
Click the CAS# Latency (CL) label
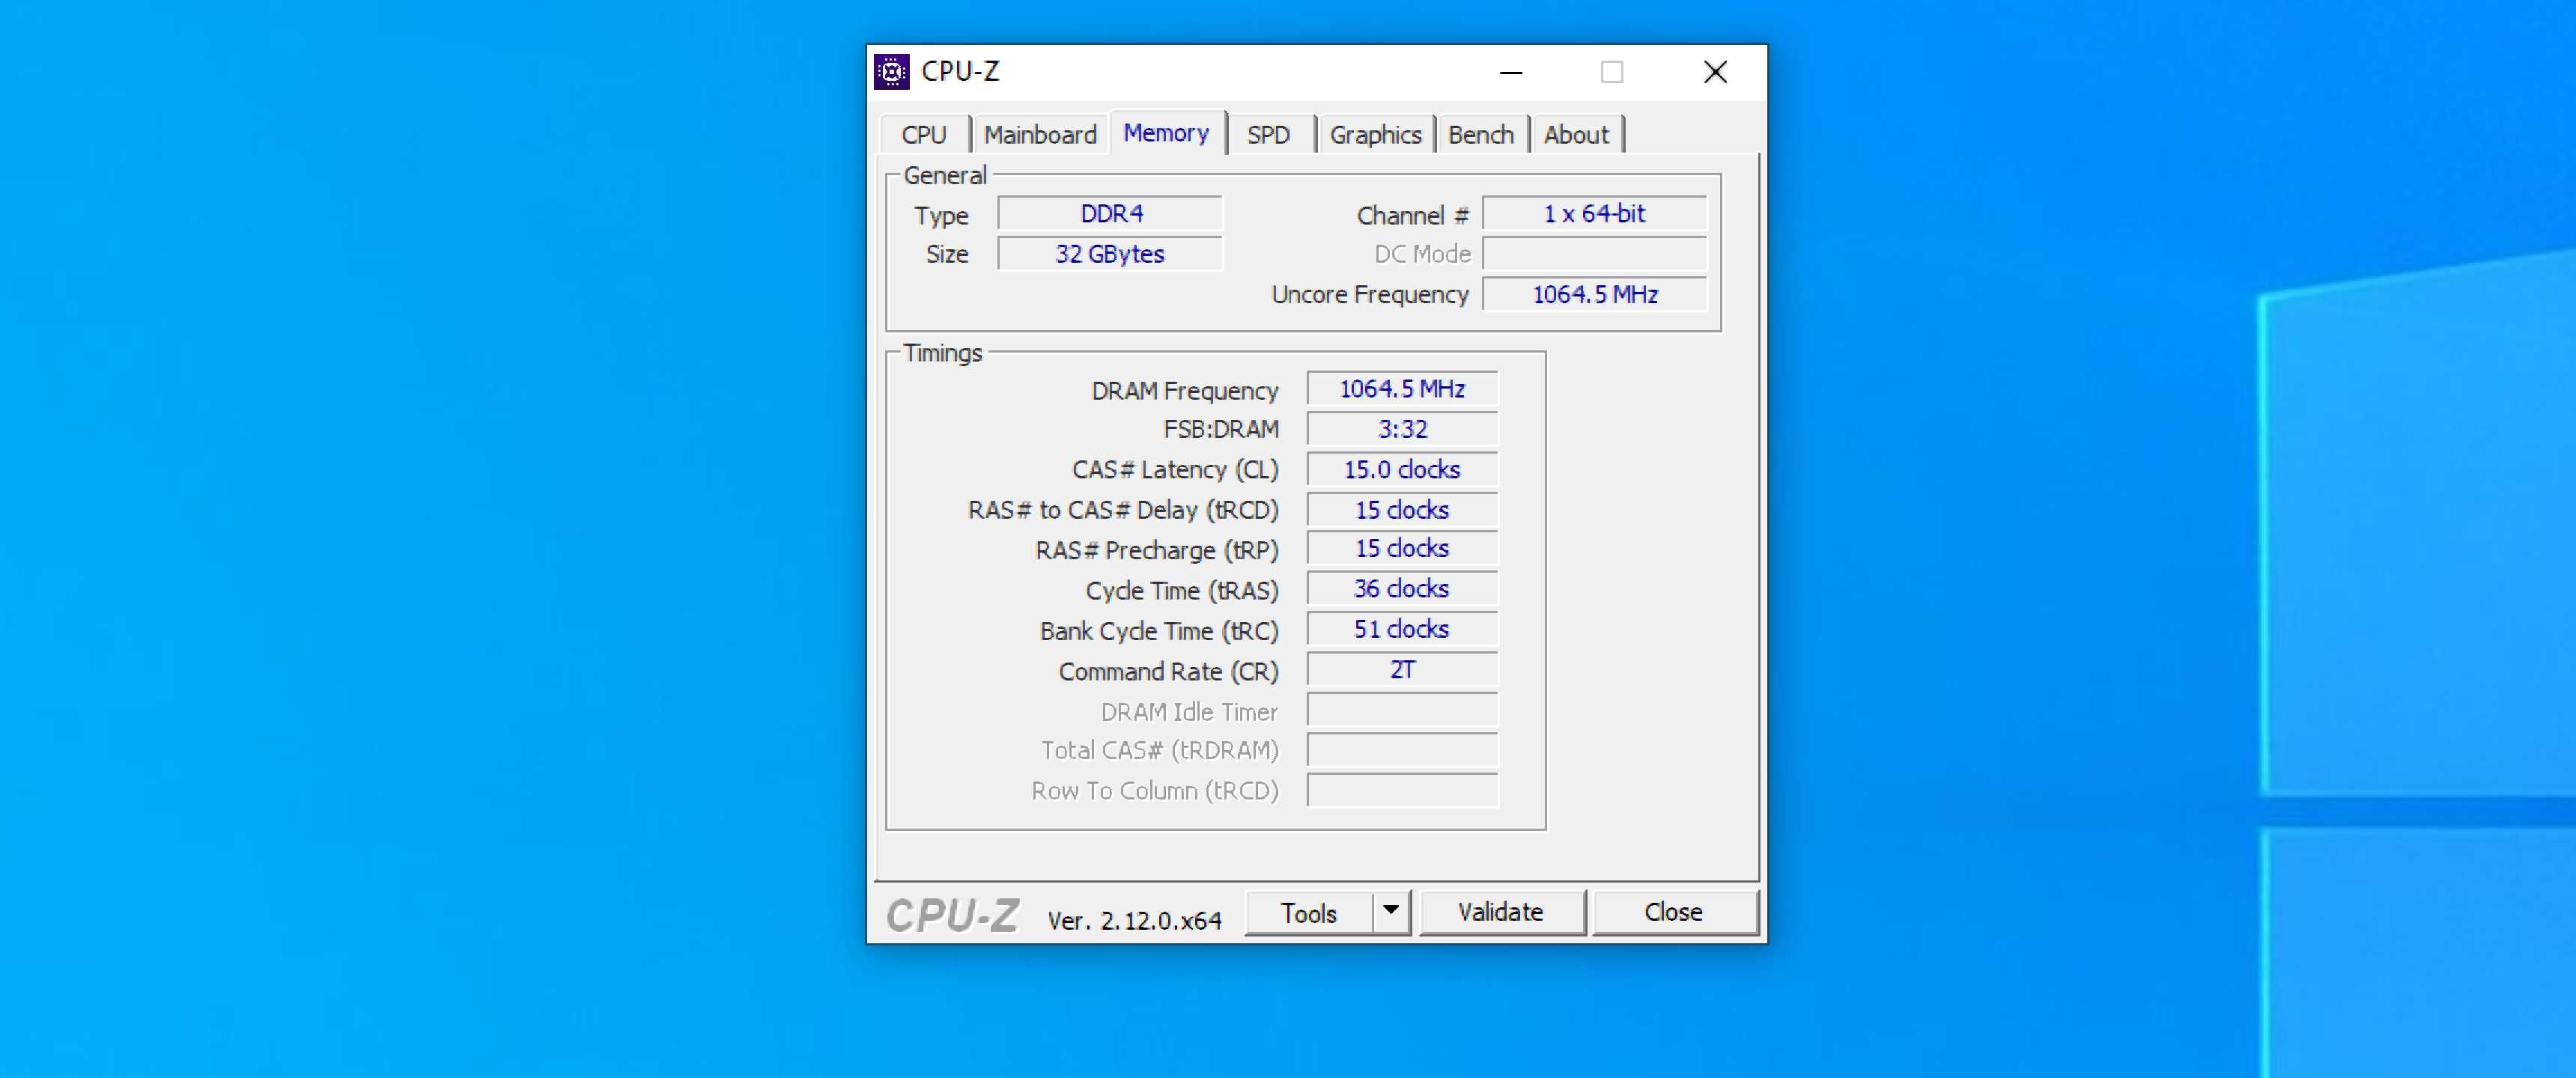pos(1175,470)
